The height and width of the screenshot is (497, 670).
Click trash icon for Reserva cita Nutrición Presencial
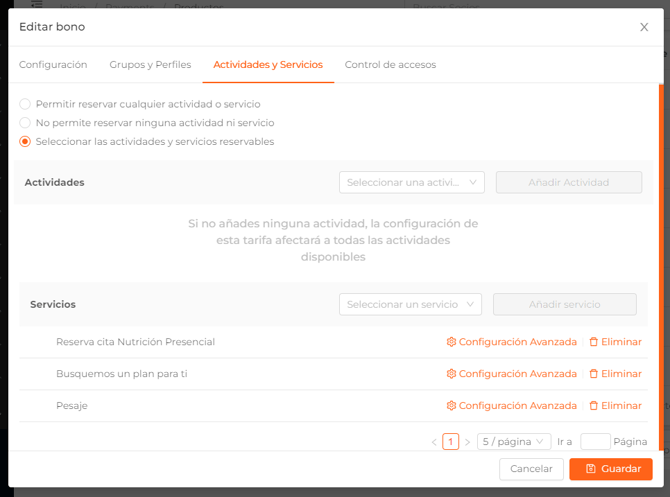pyautogui.click(x=593, y=342)
